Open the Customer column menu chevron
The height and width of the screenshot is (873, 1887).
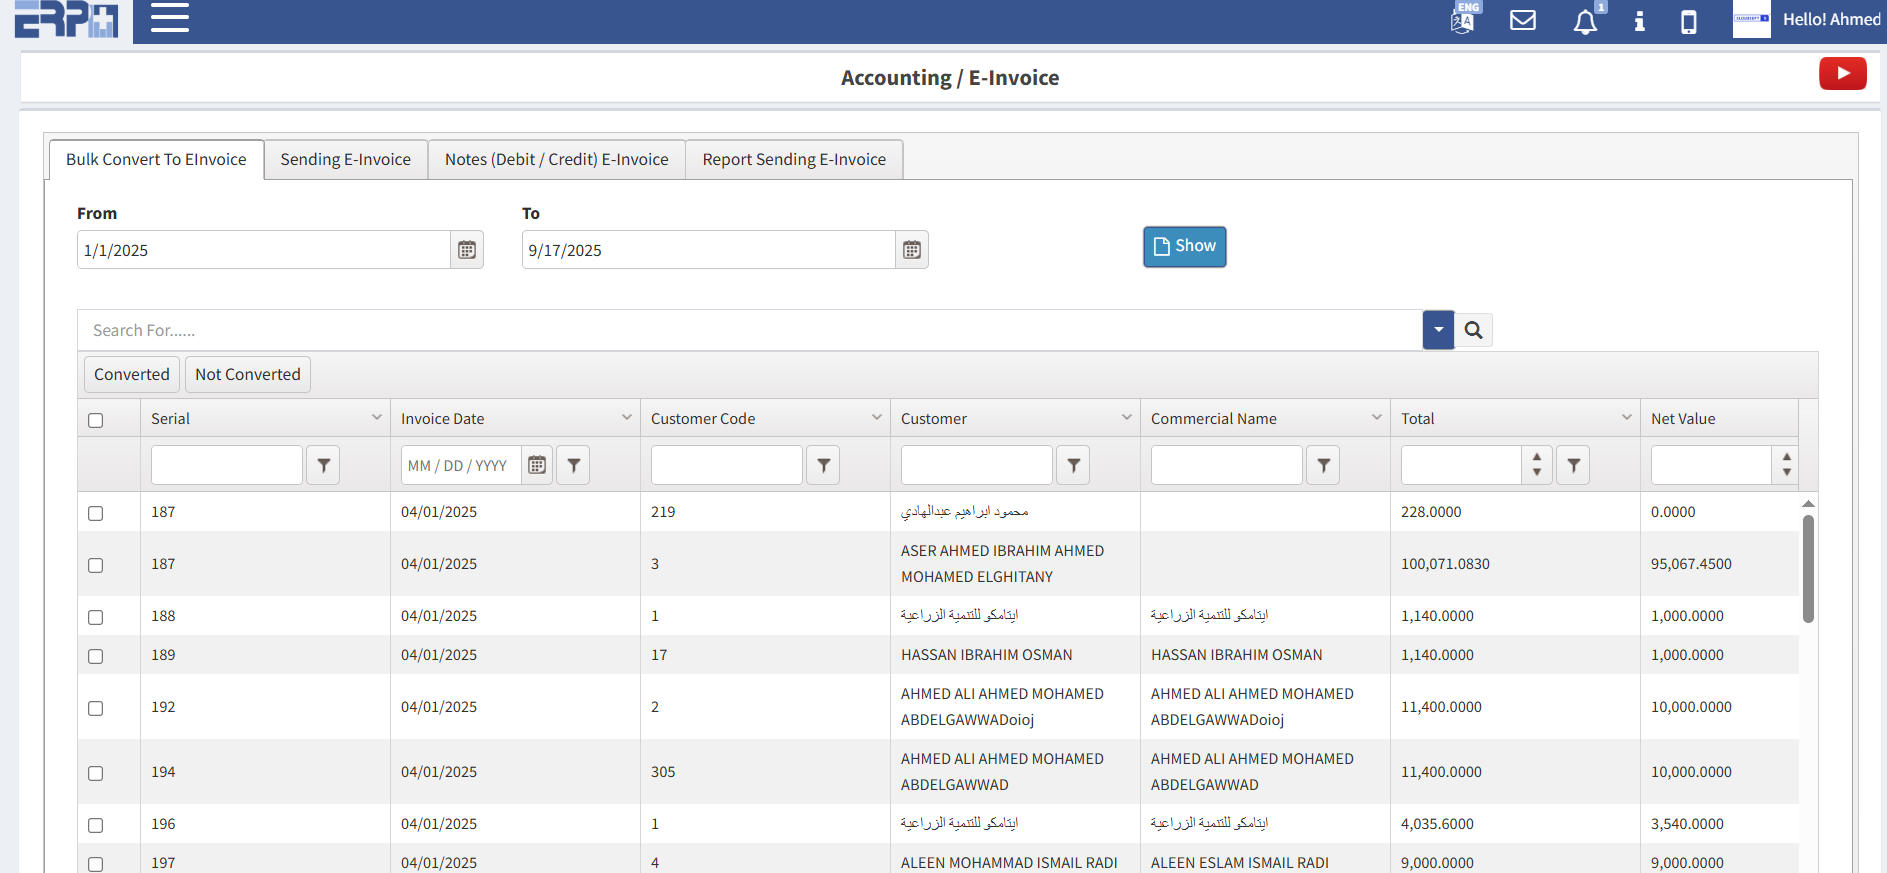click(1126, 418)
